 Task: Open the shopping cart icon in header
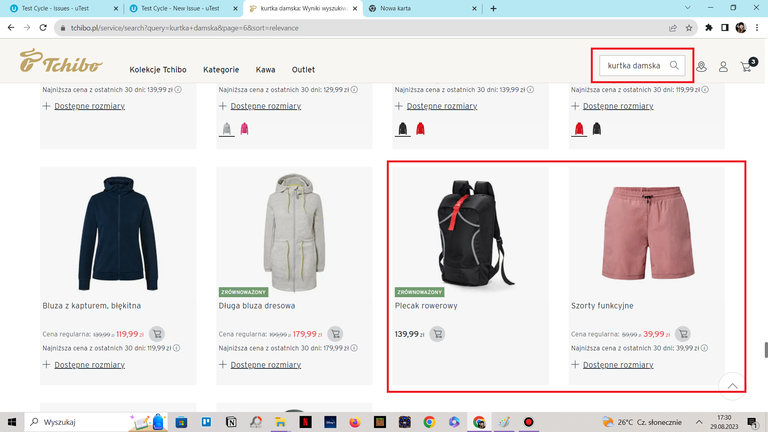point(746,67)
